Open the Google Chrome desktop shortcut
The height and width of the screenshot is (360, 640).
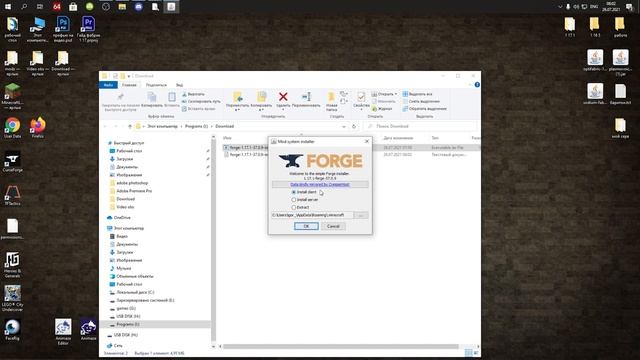[12, 128]
